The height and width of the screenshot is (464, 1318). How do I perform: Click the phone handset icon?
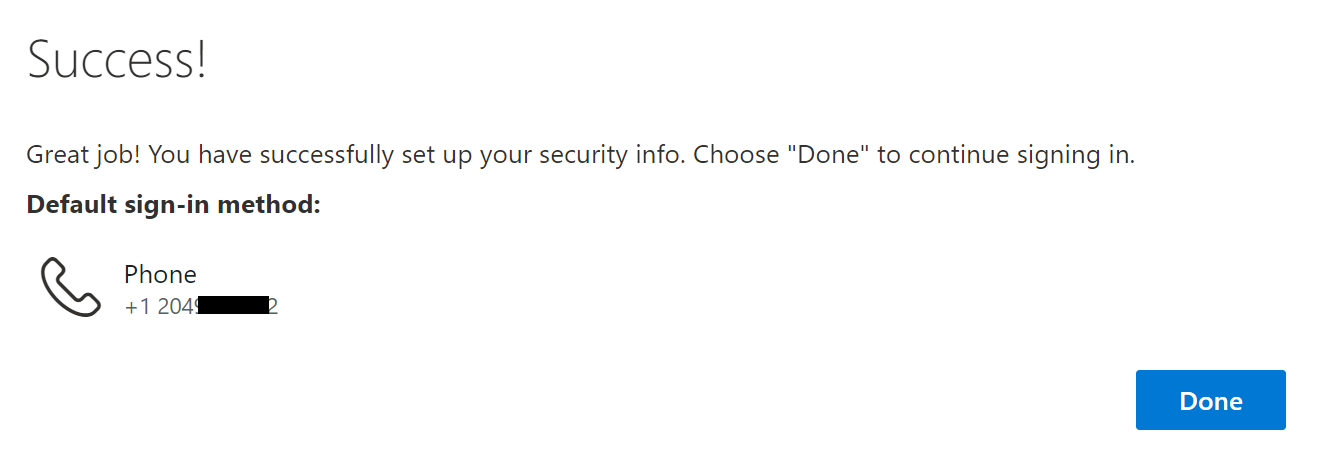coord(70,287)
